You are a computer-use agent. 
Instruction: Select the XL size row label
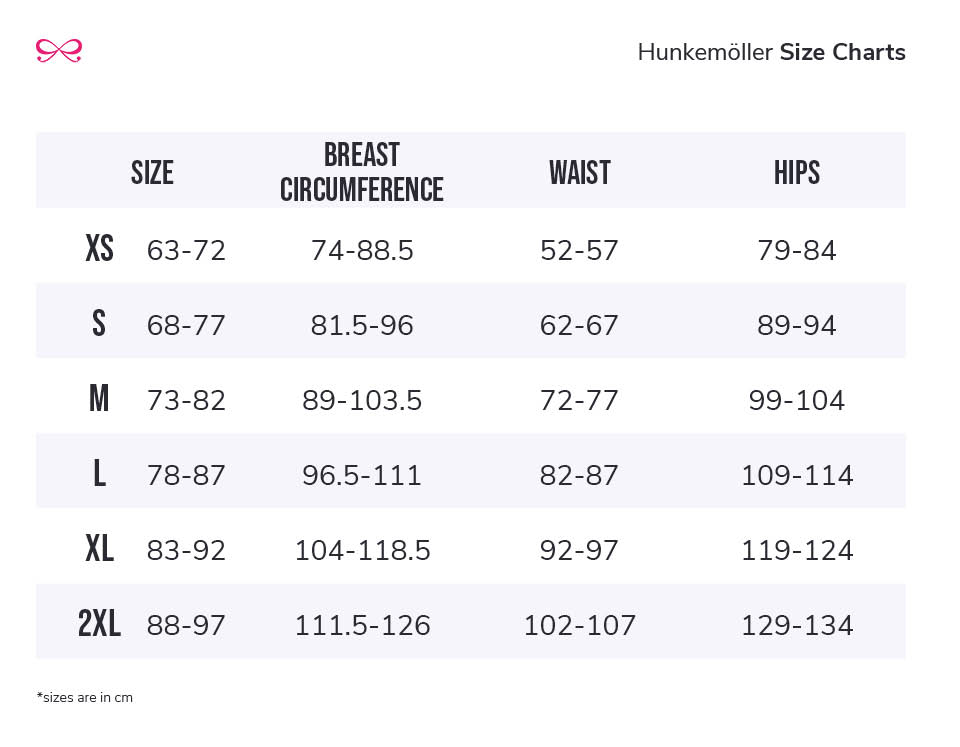[99, 549]
